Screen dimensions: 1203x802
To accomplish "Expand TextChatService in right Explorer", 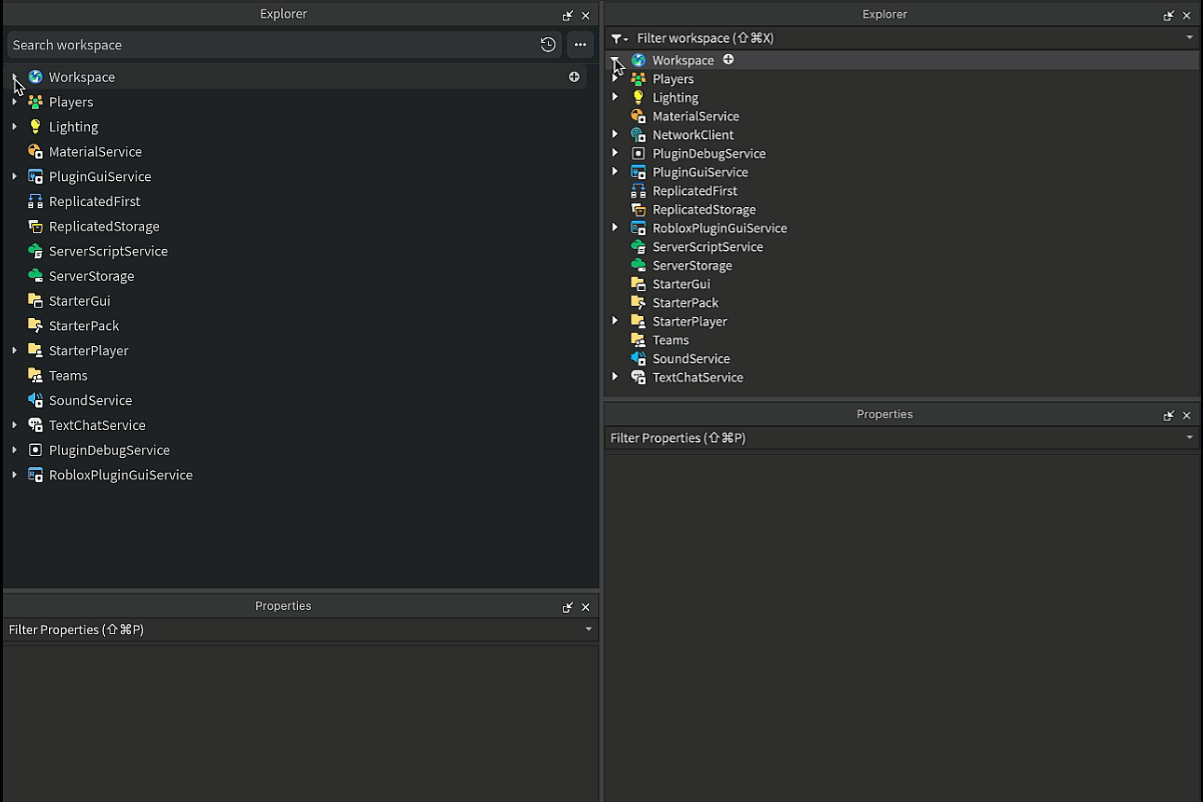I will [x=615, y=377].
